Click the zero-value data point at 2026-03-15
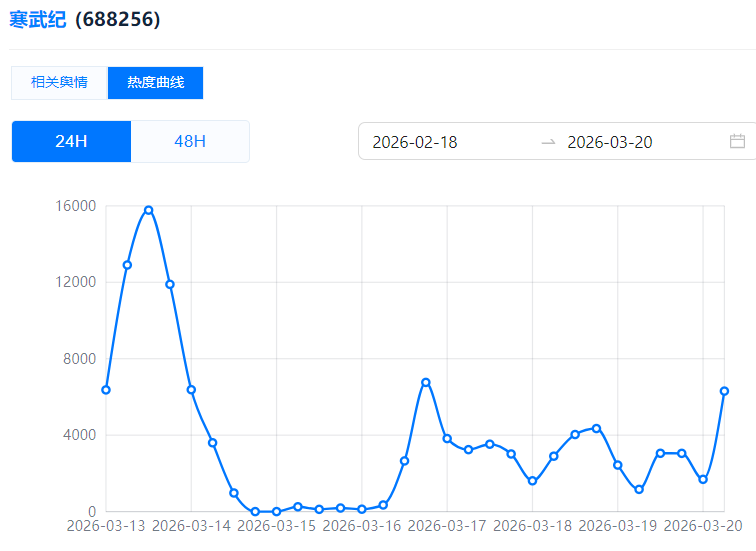Viewport: 756px width, 551px height. tap(277, 511)
